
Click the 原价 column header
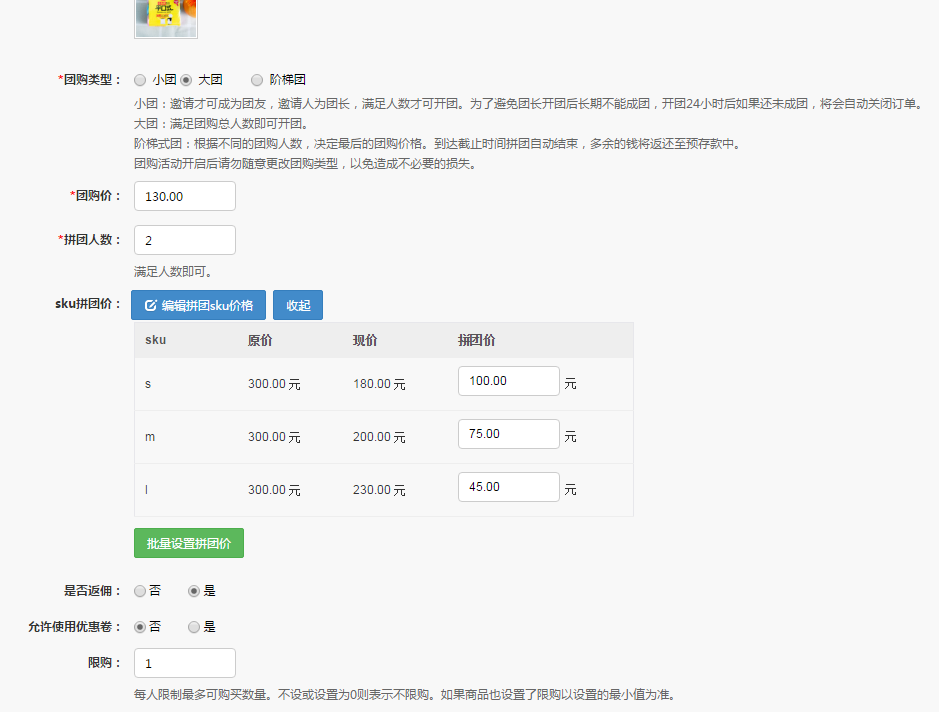click(260, 340)
